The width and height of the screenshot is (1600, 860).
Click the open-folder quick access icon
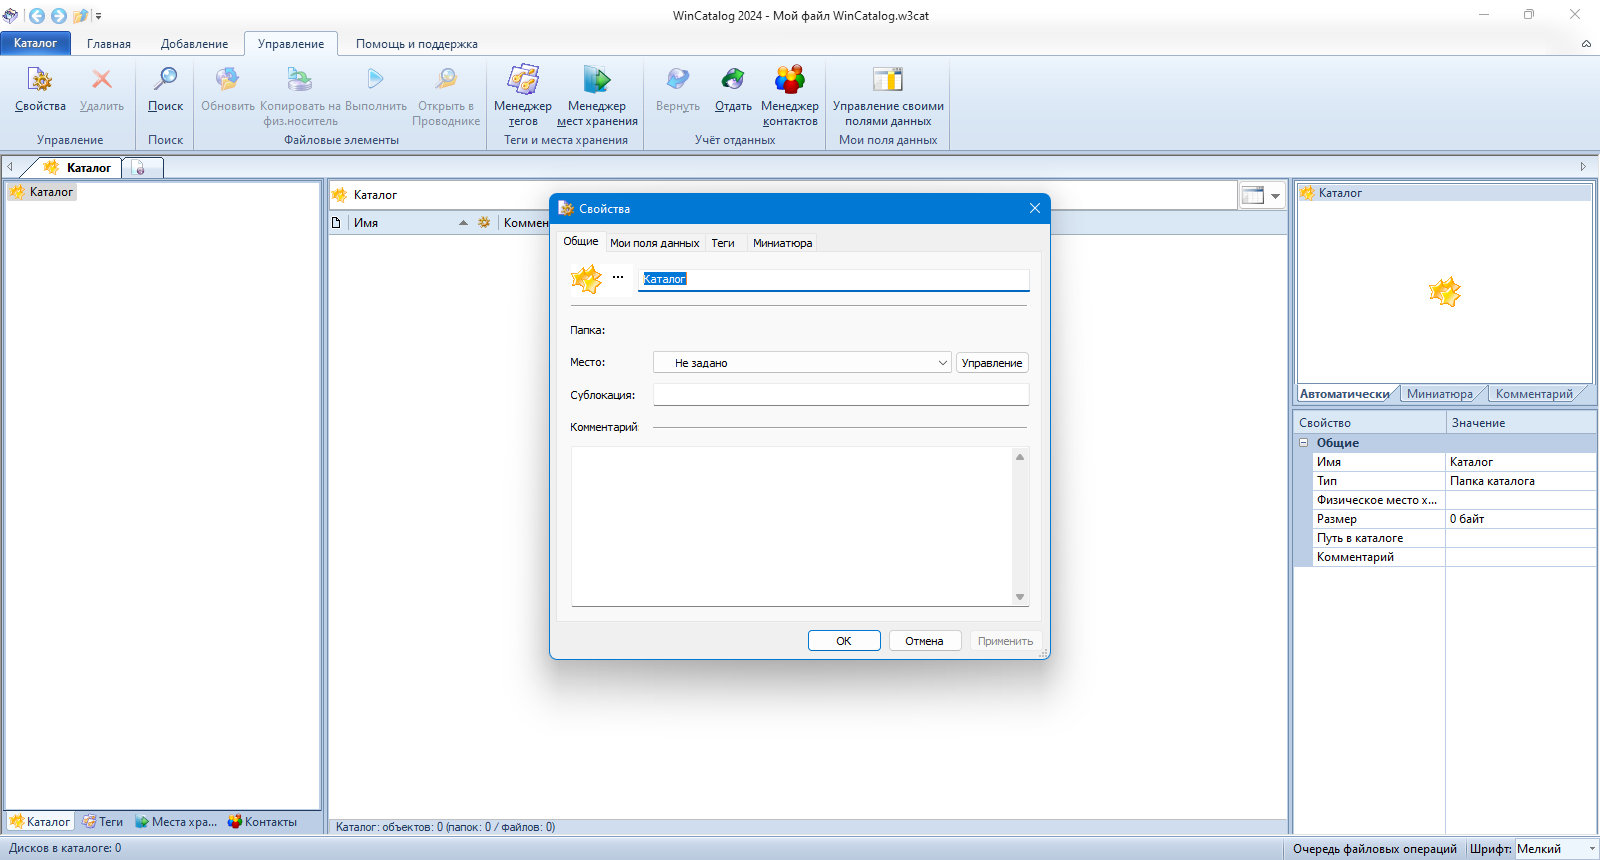point(80,16)
